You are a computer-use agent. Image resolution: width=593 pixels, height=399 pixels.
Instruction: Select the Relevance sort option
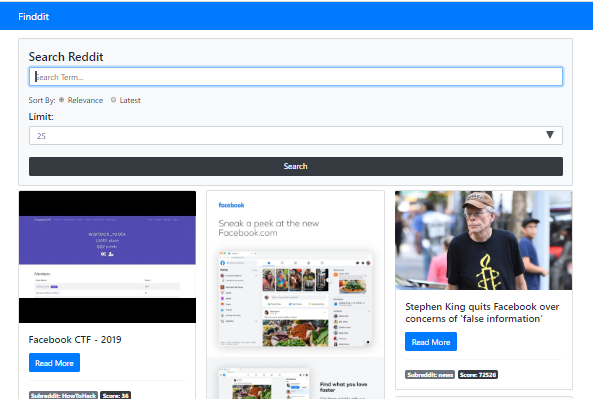tap(61, 100)
